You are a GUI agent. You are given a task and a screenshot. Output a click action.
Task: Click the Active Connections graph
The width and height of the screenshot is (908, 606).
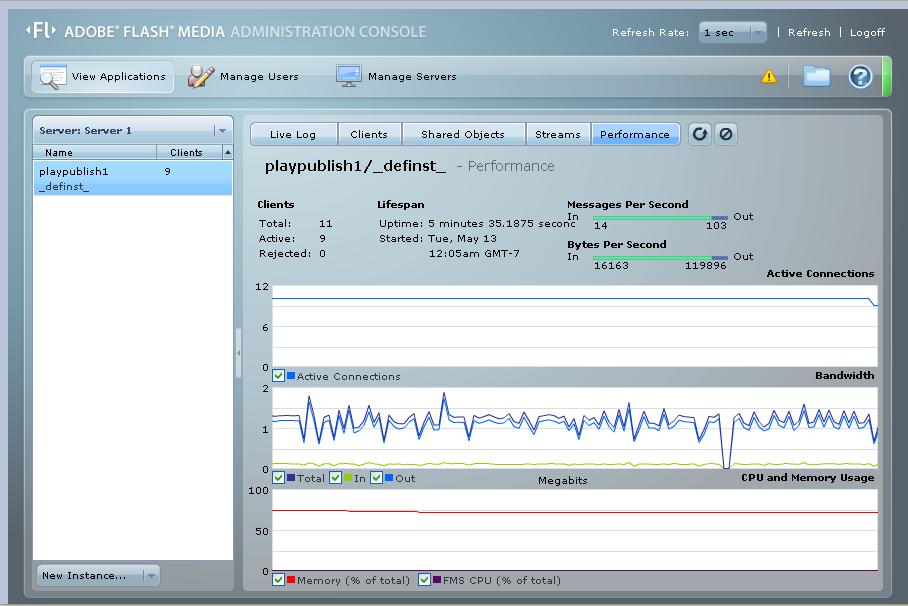click(574, 326)
